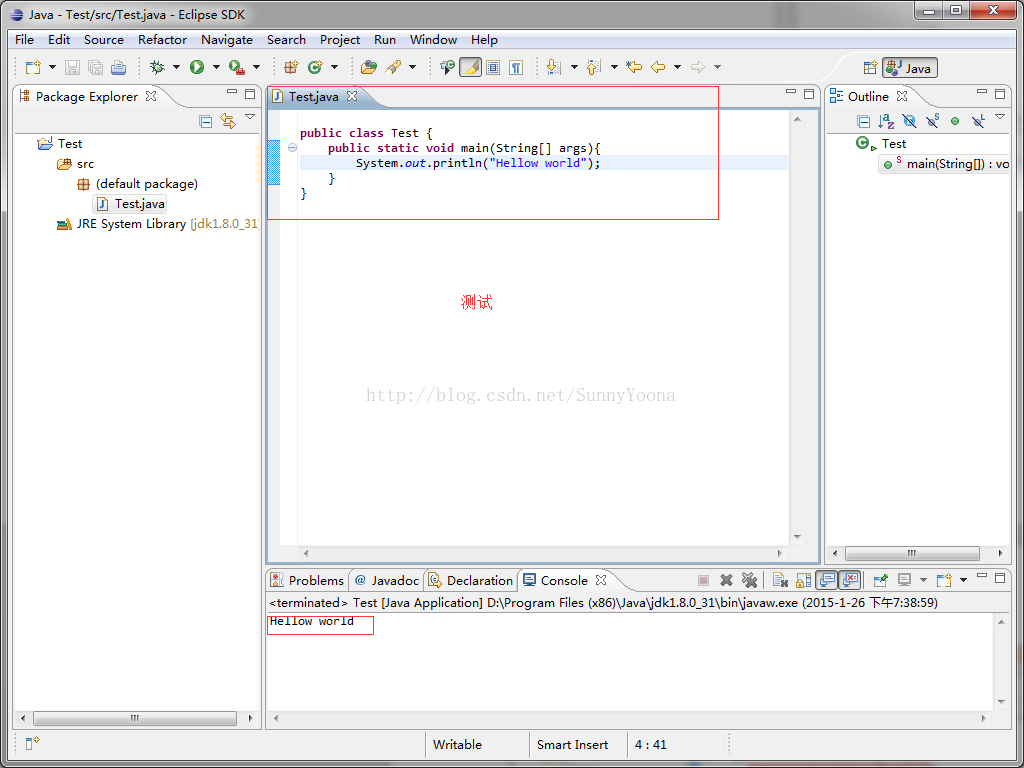The image size is (1024, 768).
Task: Toggle alphabetical Sort in Outline view
Action: [886, 121]
